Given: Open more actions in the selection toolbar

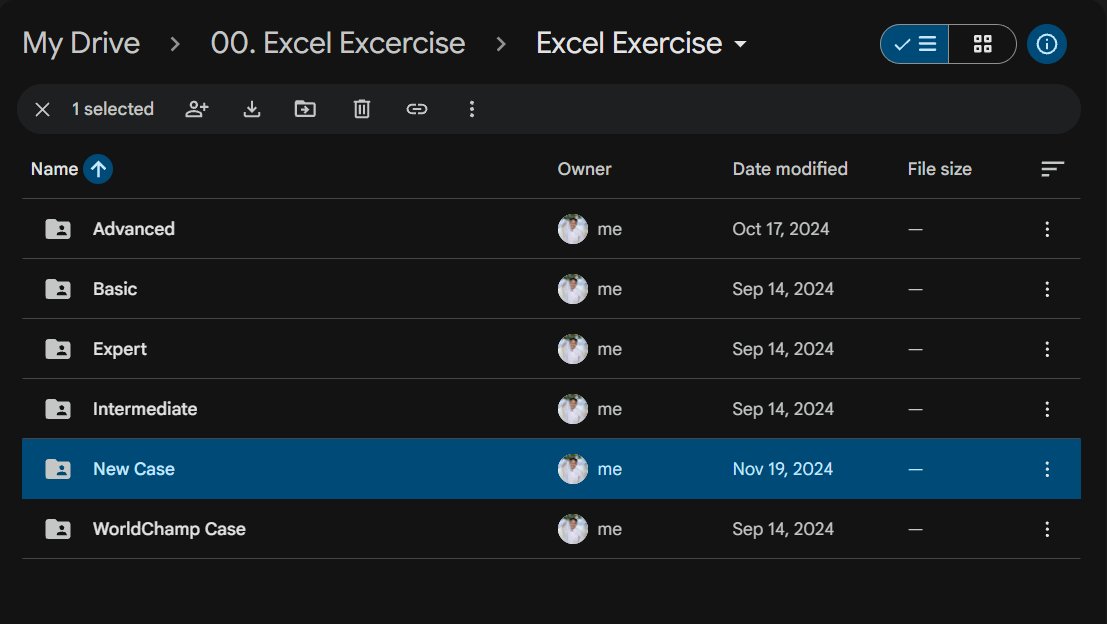Looking at the screenshot, I should 472,109.
